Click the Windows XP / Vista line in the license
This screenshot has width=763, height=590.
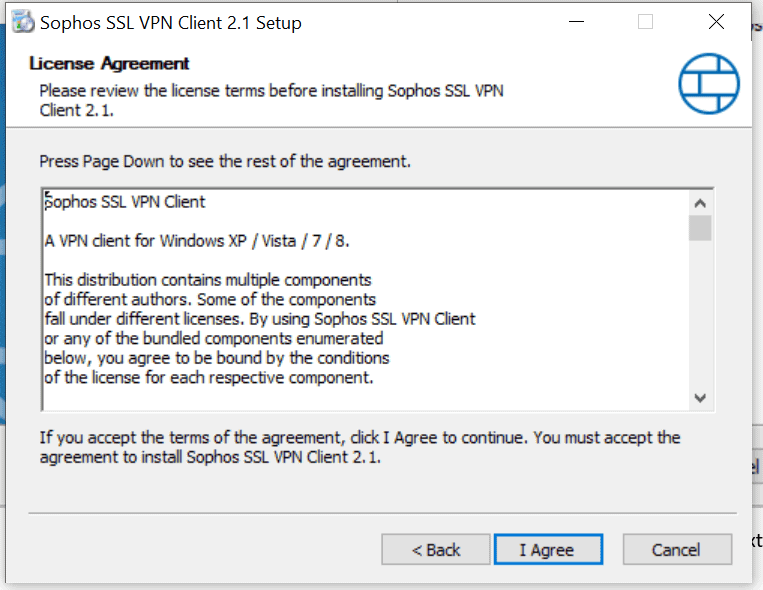tap(197, 241)
